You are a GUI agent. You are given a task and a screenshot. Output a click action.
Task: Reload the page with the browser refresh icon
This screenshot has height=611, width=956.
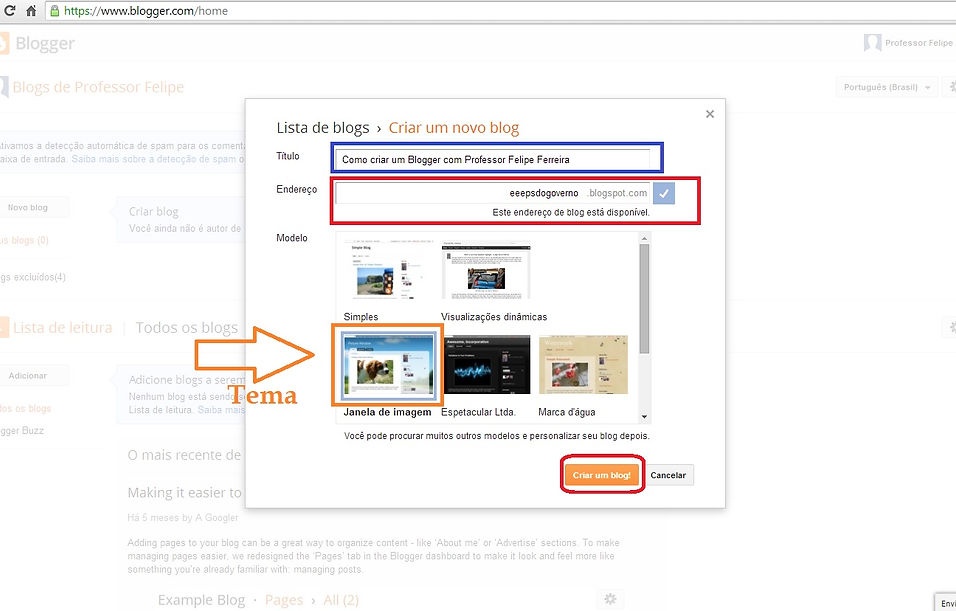pos(9,10)
